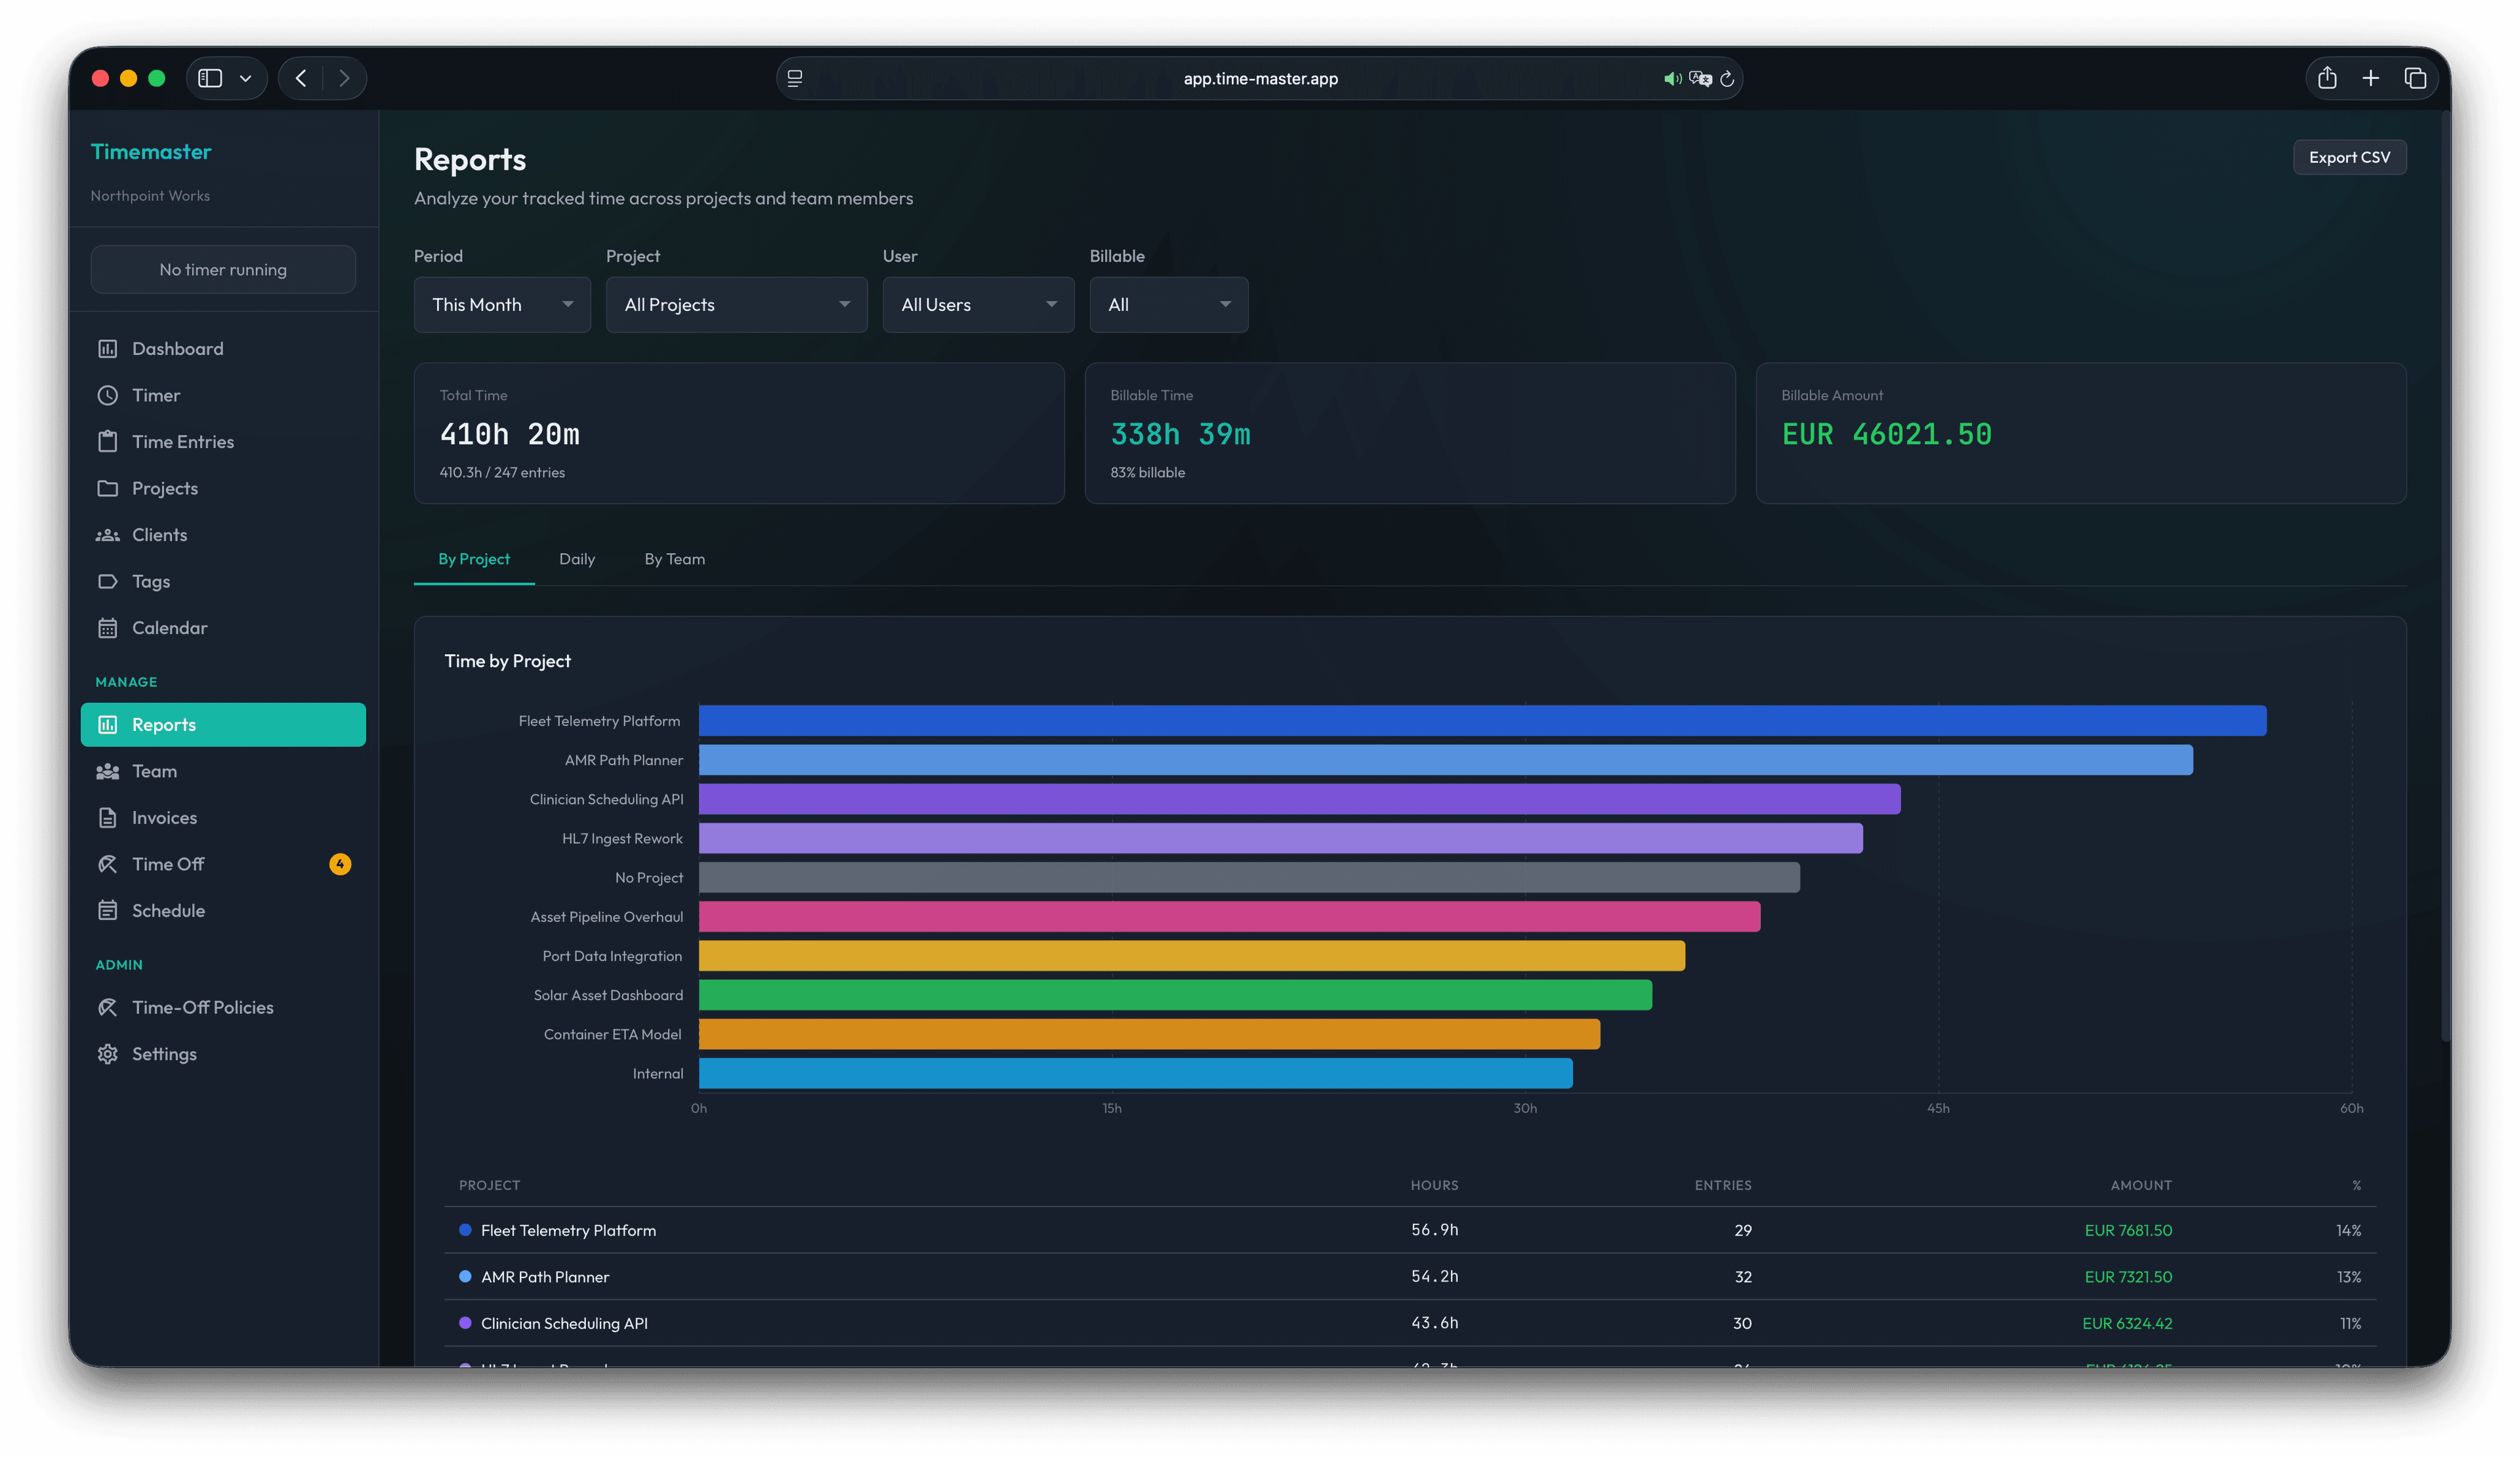Image resolution: width=2520 pixels, height=1458 pixels.
Task: Click the Clients people icon
Action: point(107,535)
